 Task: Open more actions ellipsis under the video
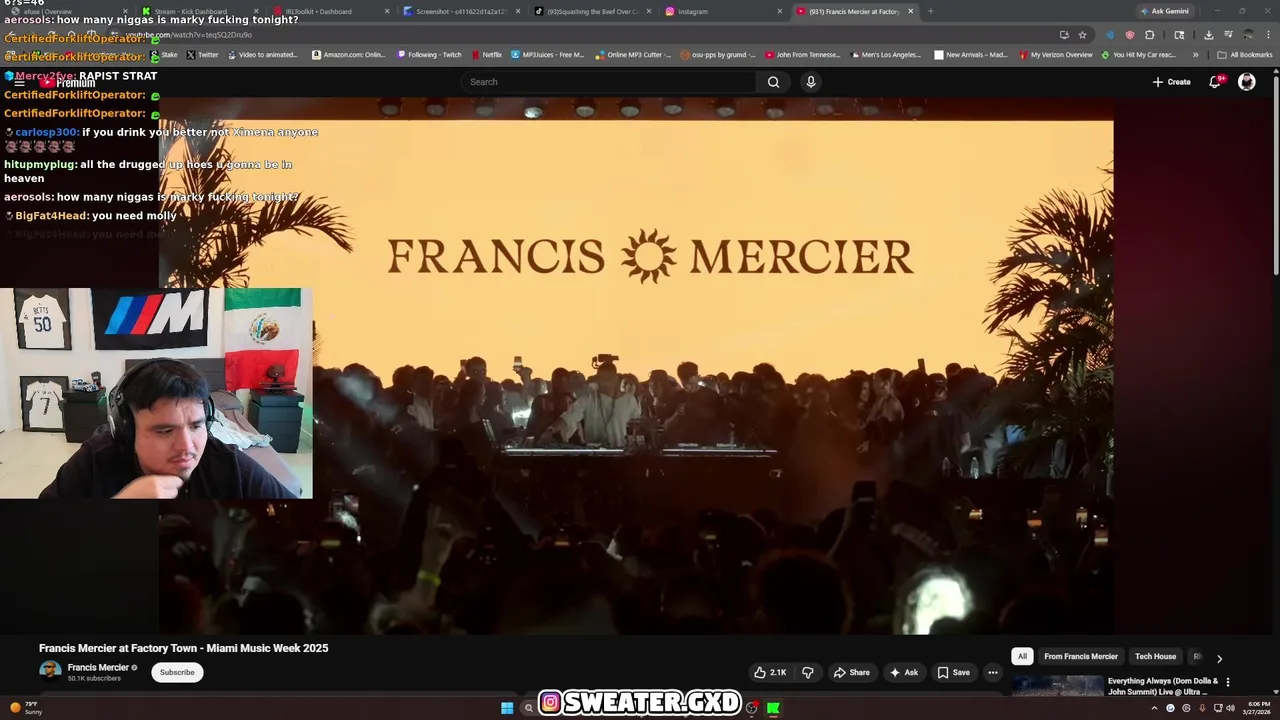click(993, 672)
